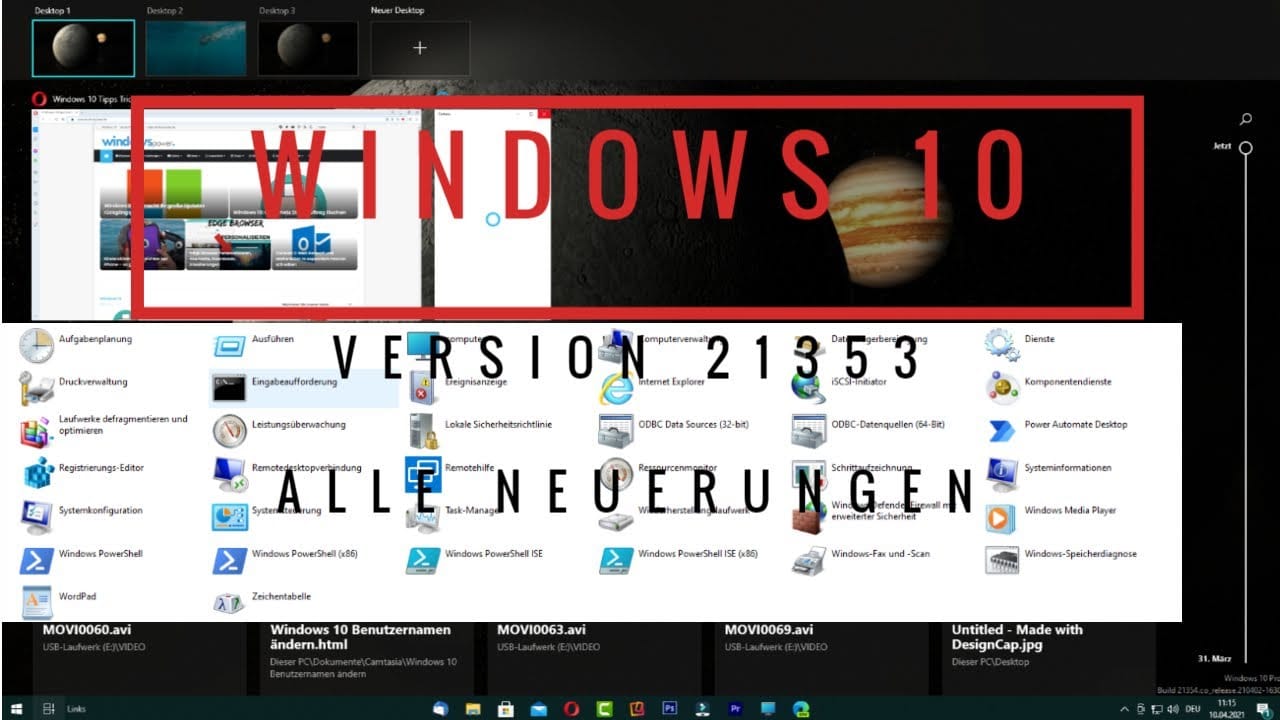Launch Windows PowerShell
This screenshot has width=1280, height=720.
pyautogui.click(x=82, y=558)
